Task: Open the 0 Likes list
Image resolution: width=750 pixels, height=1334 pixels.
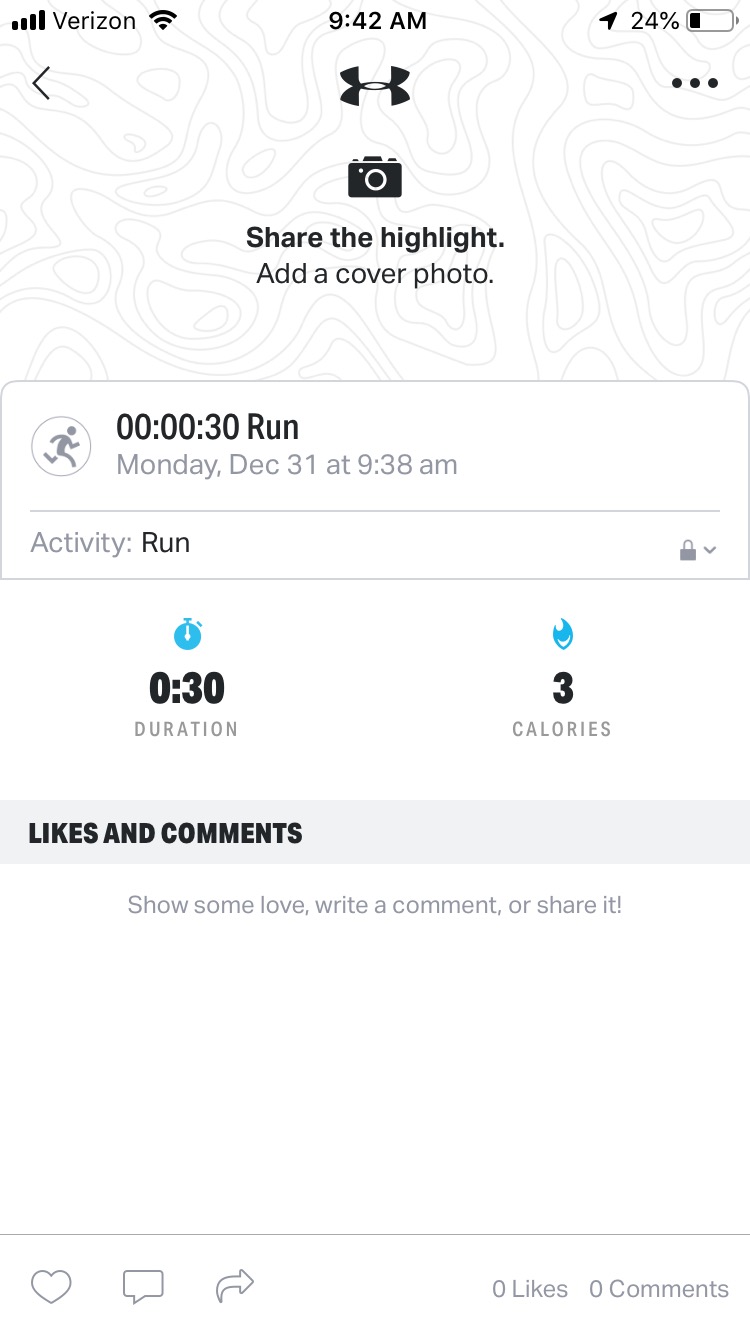Action: point(530,1289)
